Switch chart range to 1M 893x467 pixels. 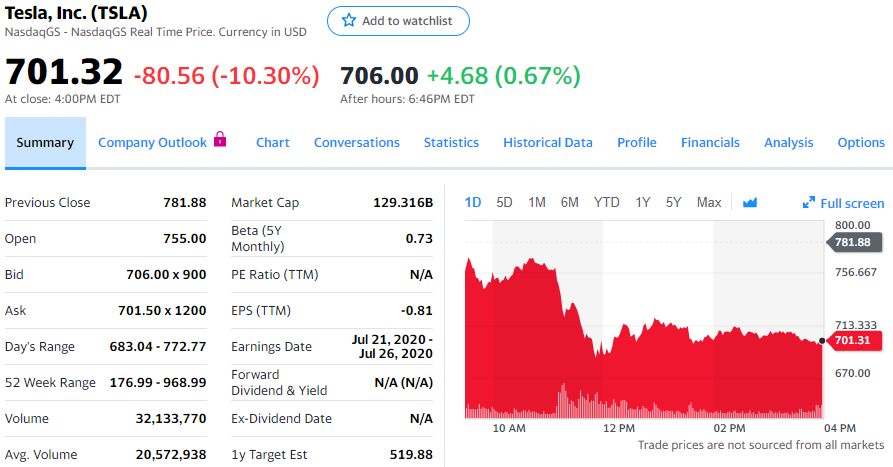537,203
